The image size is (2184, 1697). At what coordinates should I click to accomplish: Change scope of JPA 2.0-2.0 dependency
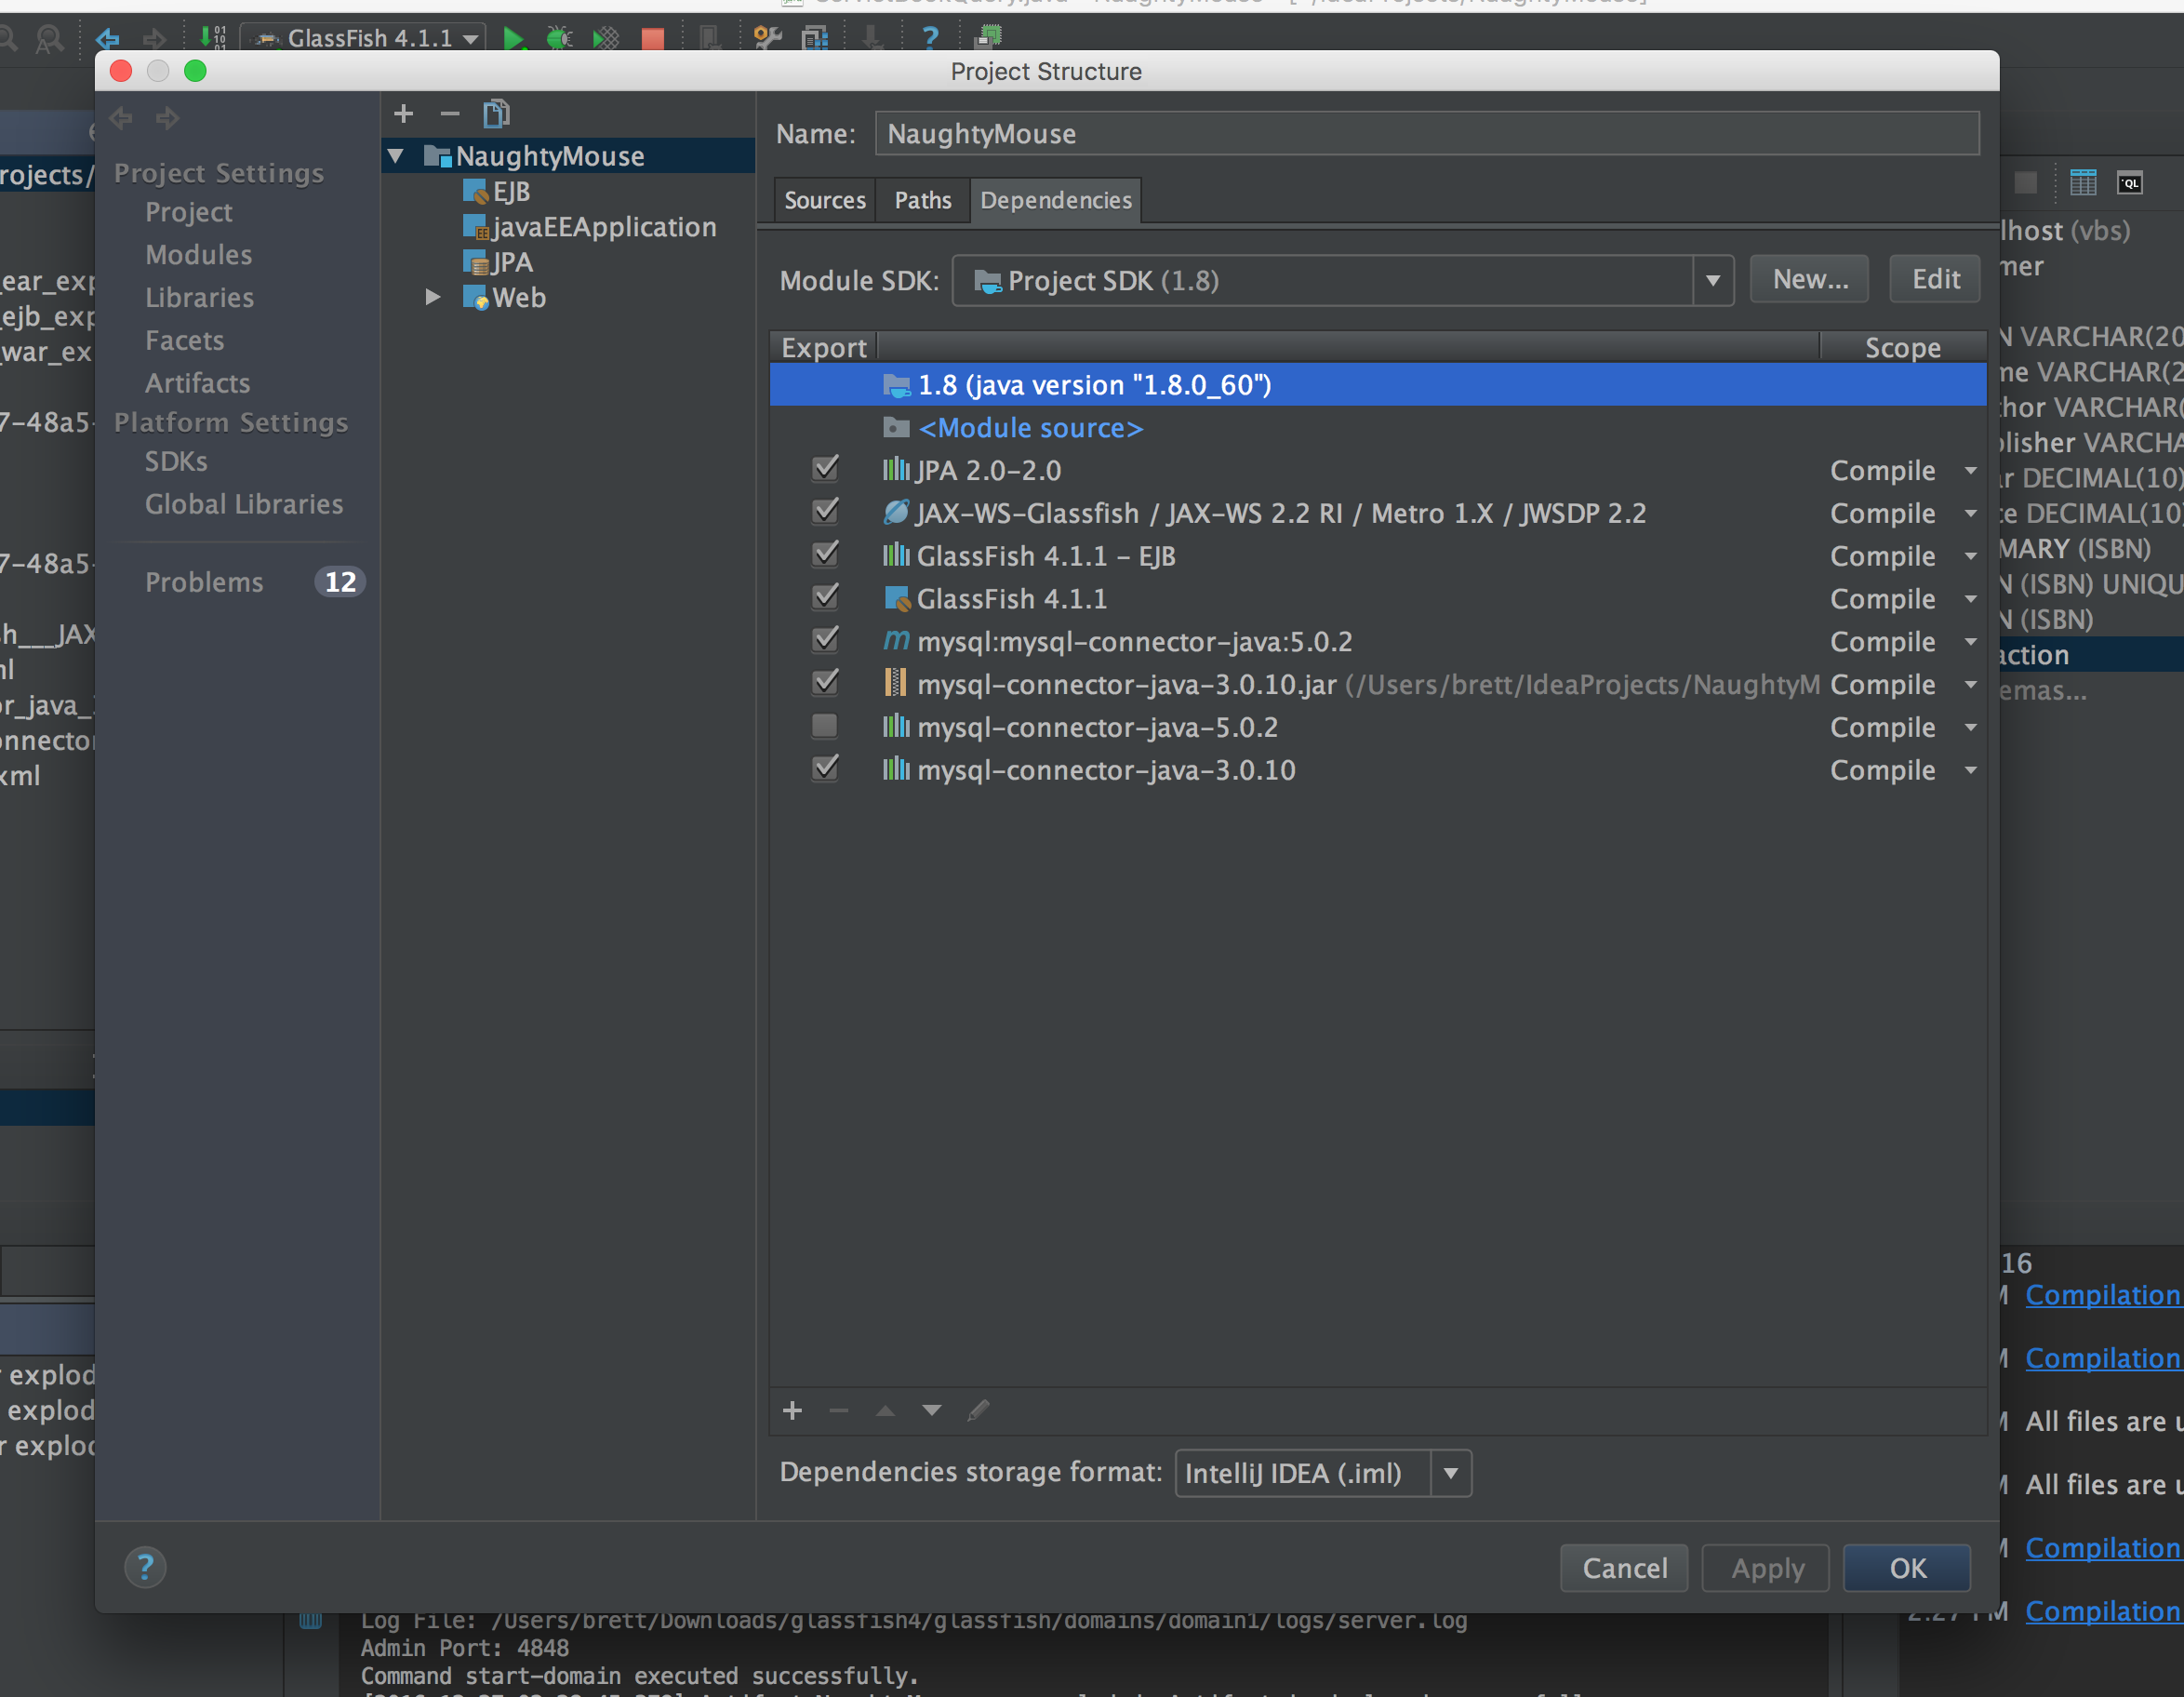point(1903,470)
